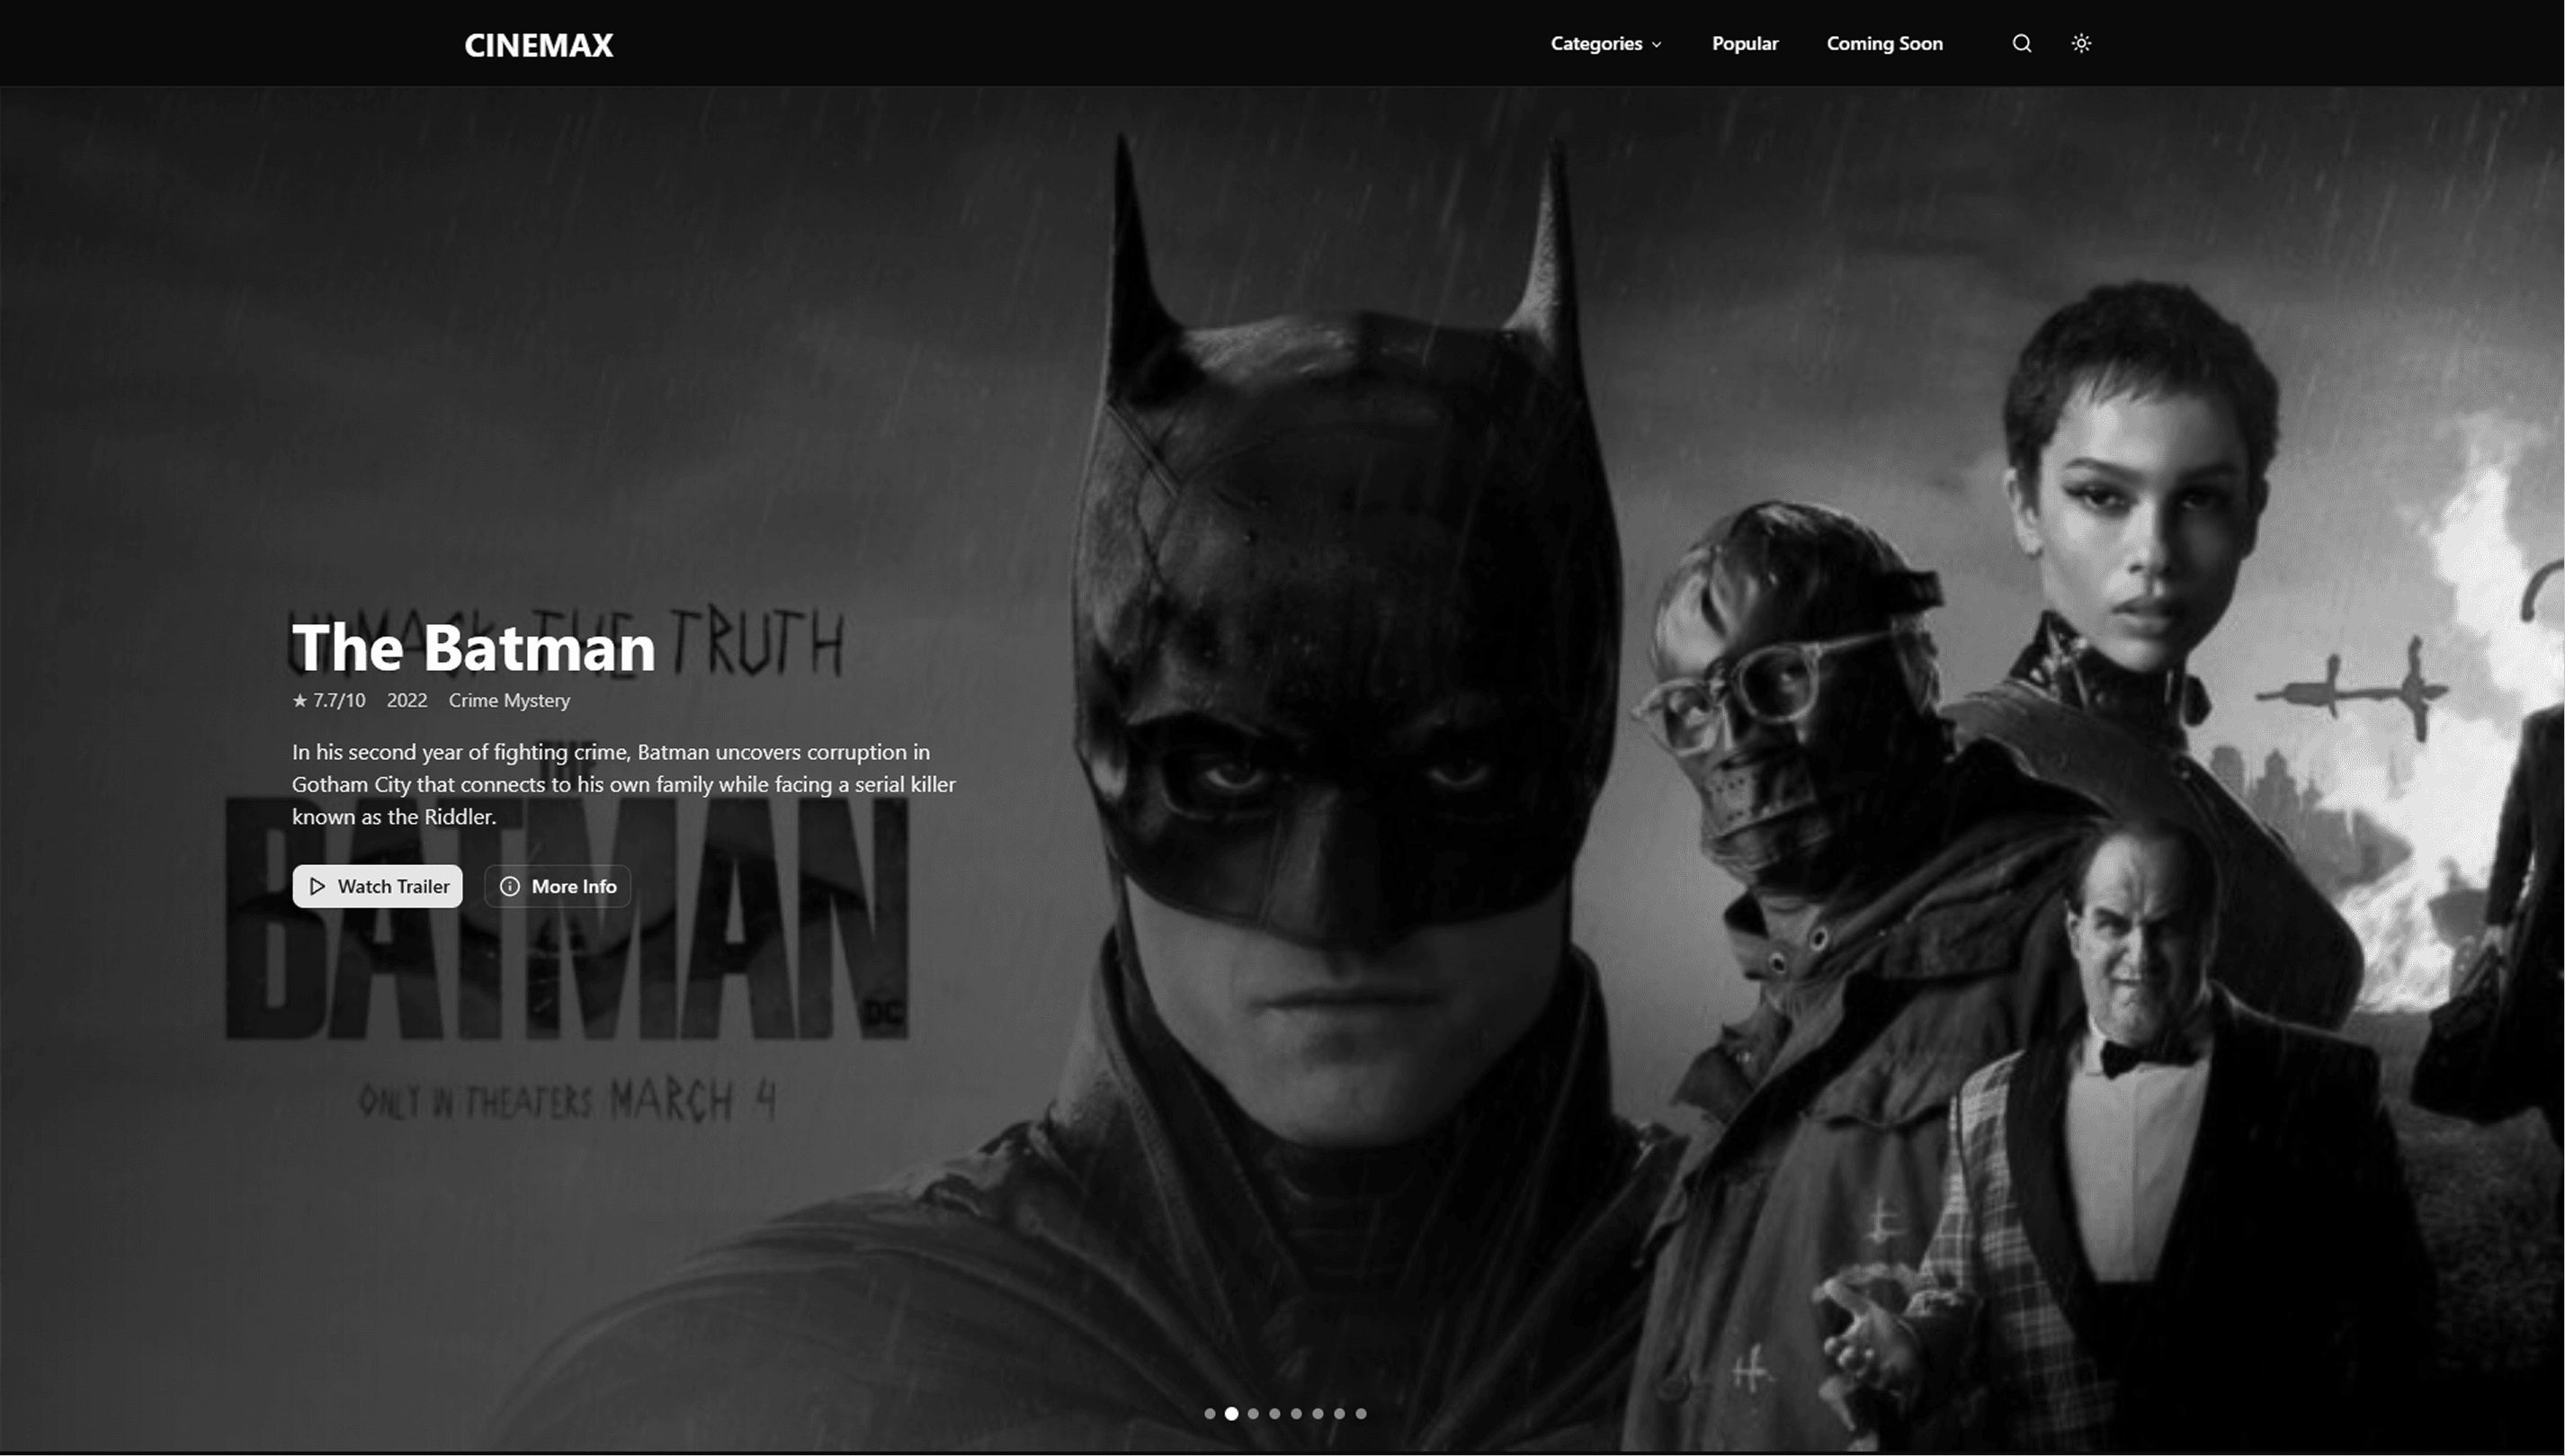The height and width of the screenshot is (1456, 2565).
Task: Activate the second carousel indicator dot
Action: 1232,1413
